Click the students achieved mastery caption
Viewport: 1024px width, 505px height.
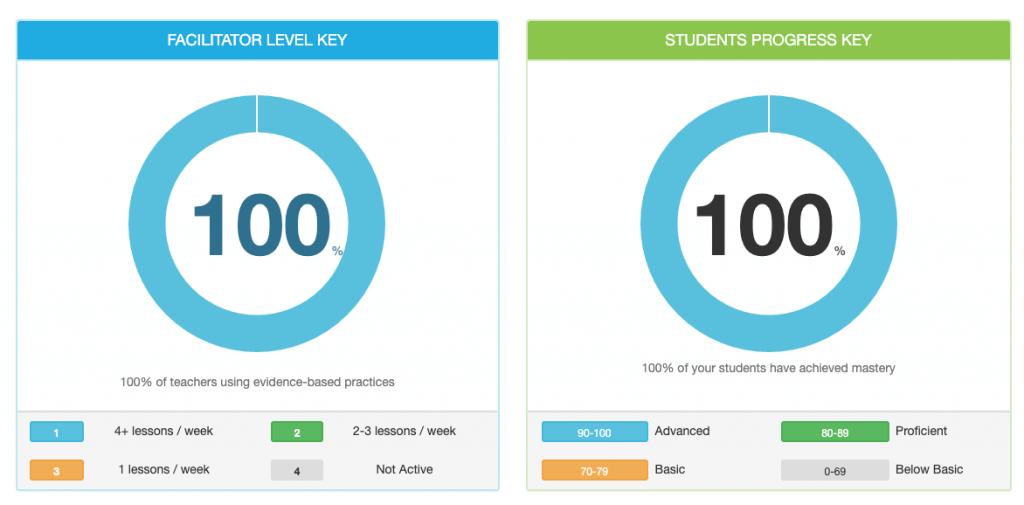768,368
